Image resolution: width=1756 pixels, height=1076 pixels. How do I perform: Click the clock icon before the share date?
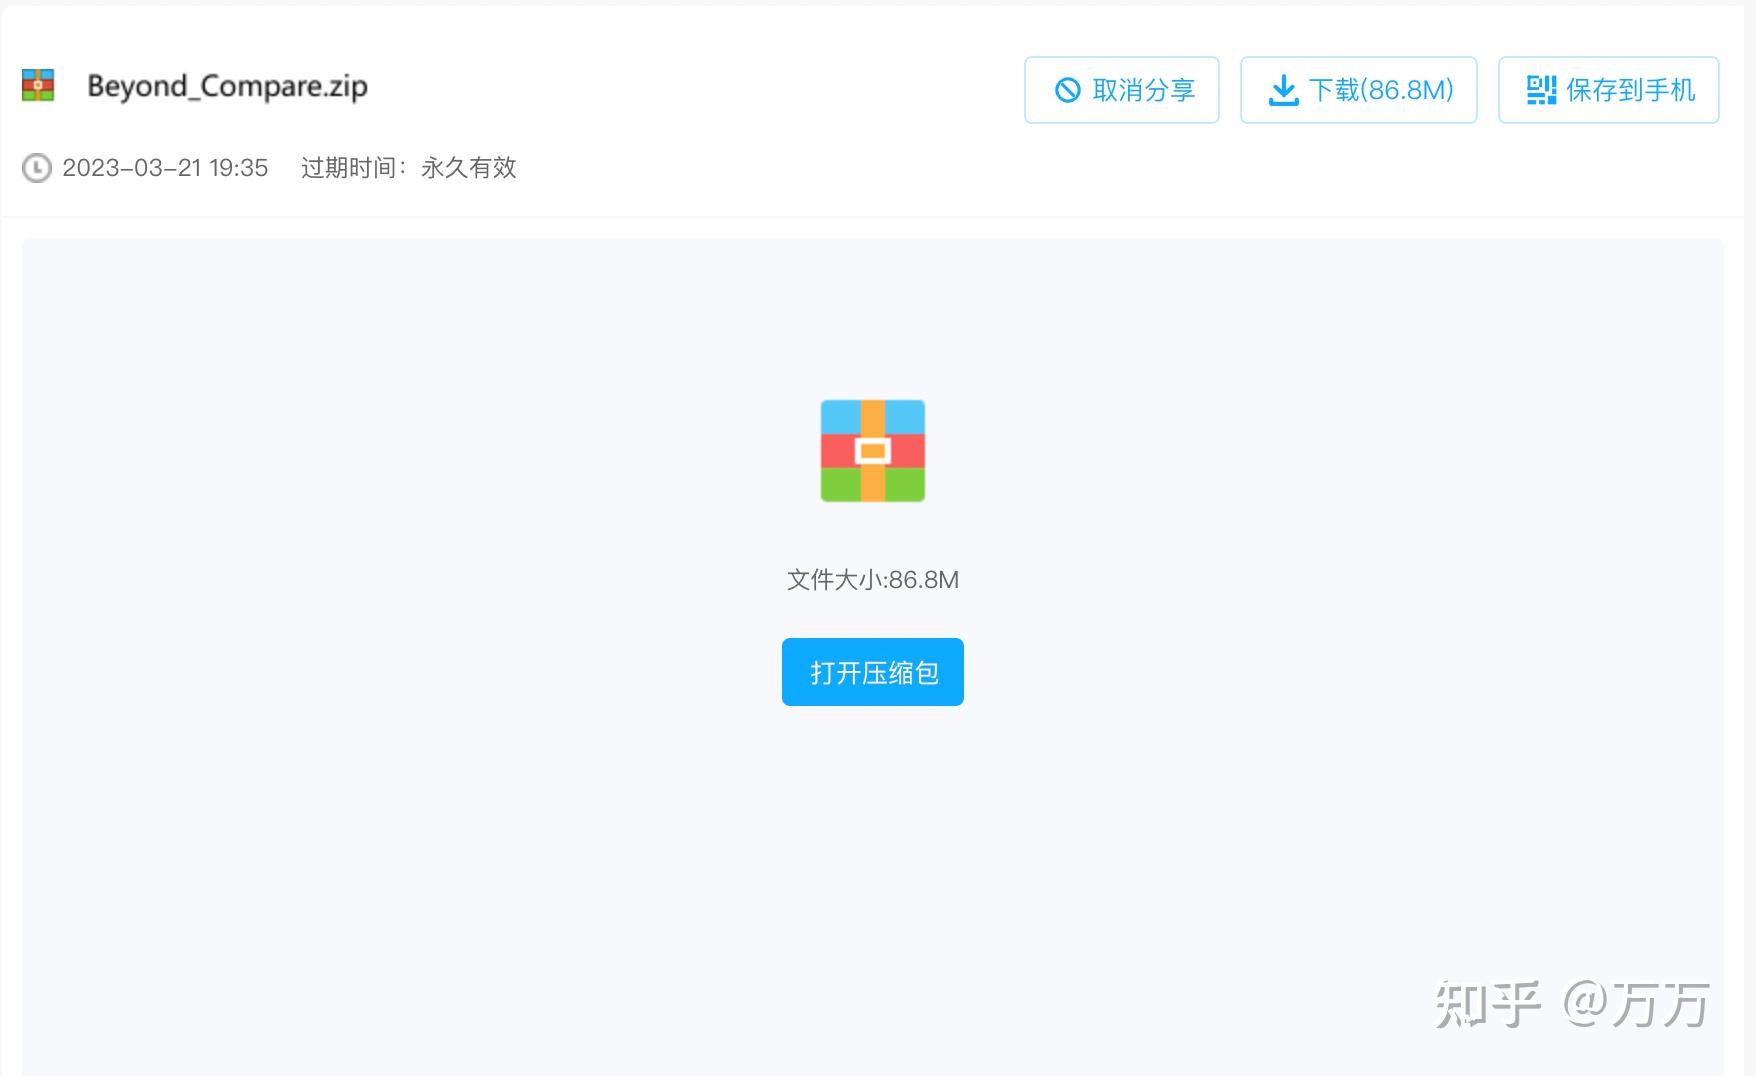[37, 168]
